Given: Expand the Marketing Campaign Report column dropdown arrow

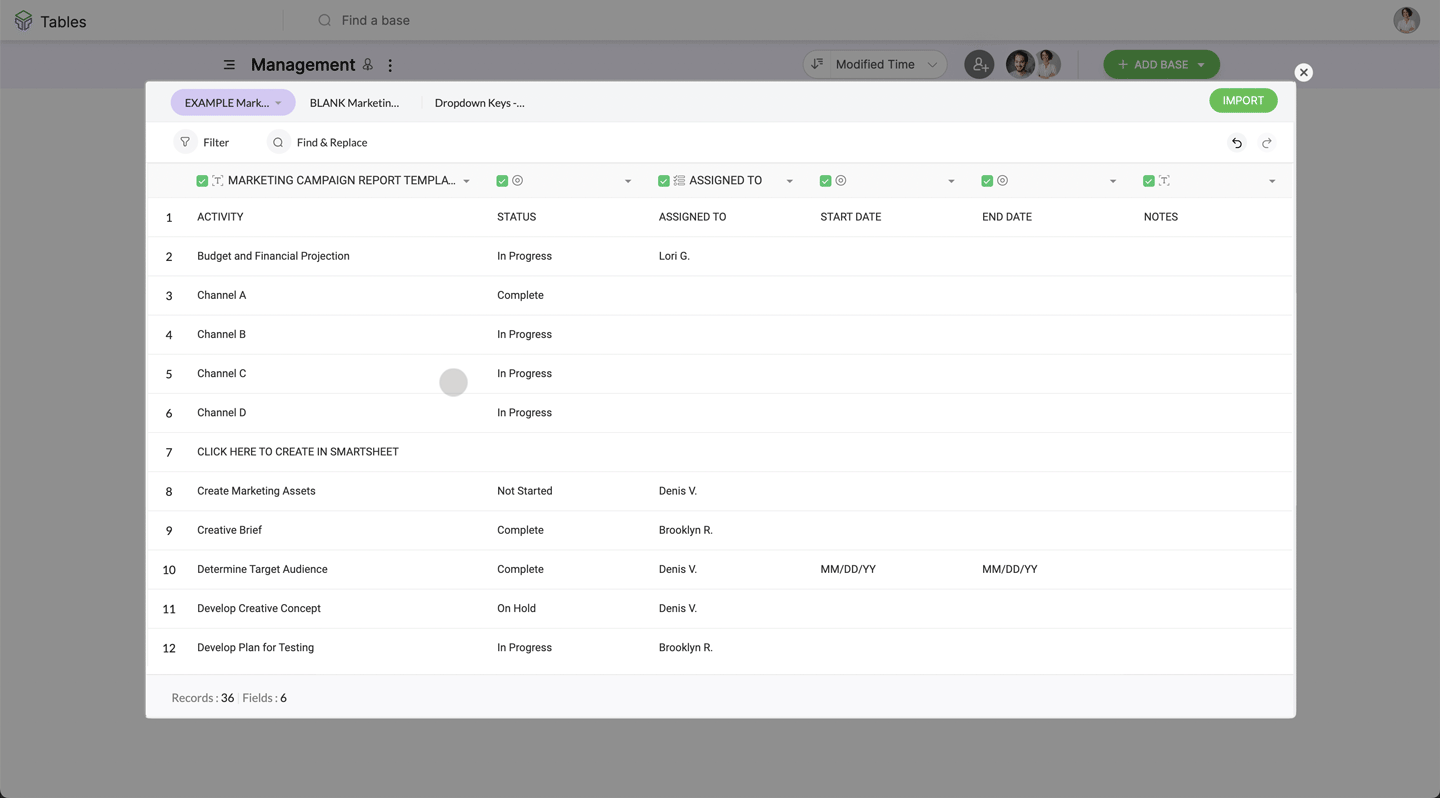Looking at the screenshot, I should pos(466,182).
